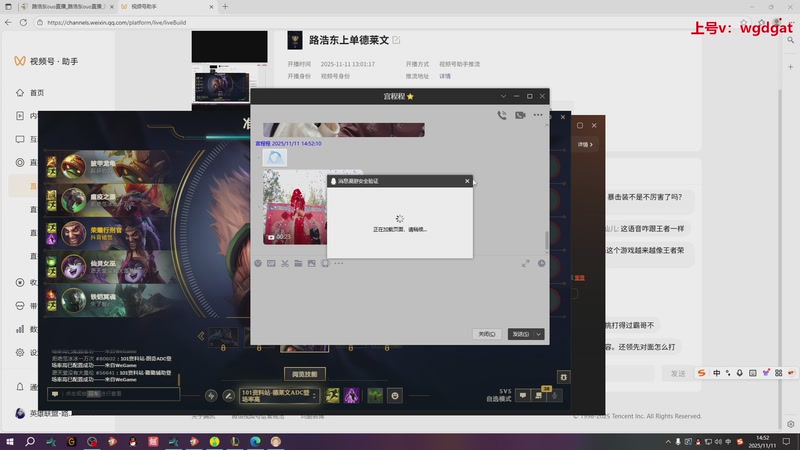Select the teammate with 铁铠冥魂 champion
This screenshot has height=450, width=800.
(112, 300)
